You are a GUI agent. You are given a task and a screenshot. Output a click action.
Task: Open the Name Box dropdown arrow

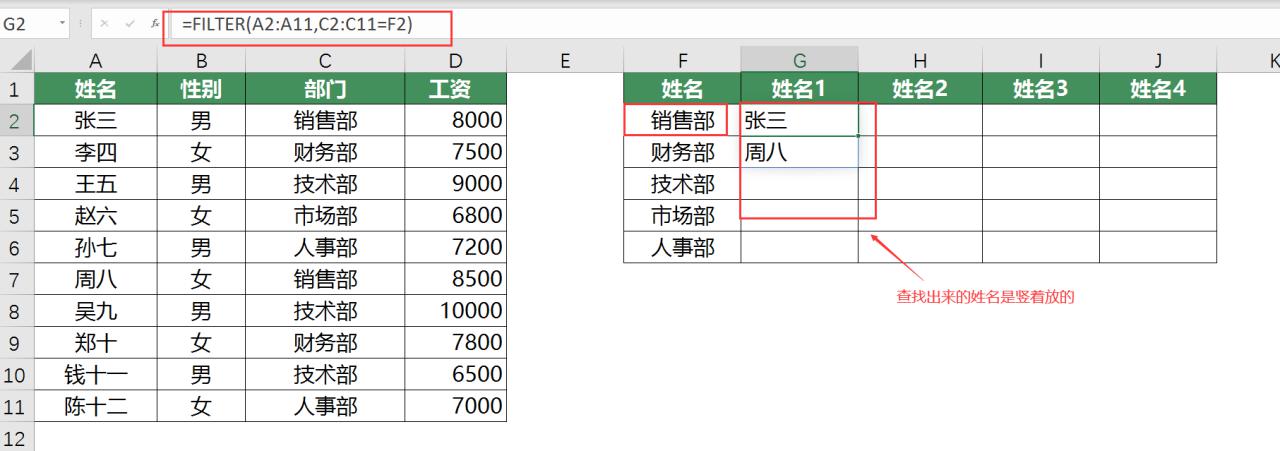tap(64, 23)
